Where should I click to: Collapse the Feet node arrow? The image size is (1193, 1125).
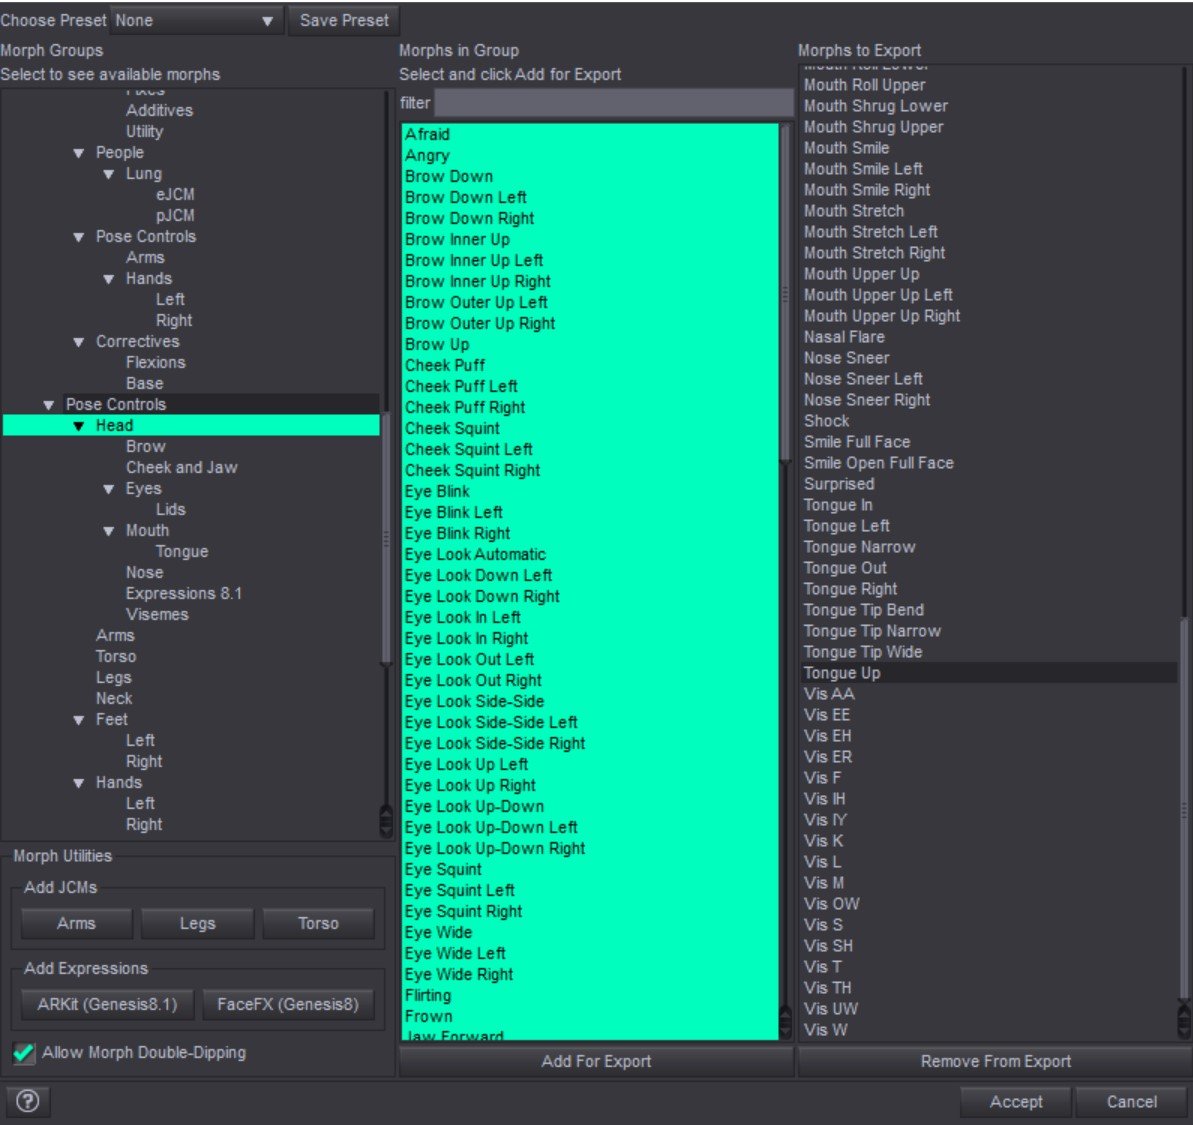[x=78, y=720]
